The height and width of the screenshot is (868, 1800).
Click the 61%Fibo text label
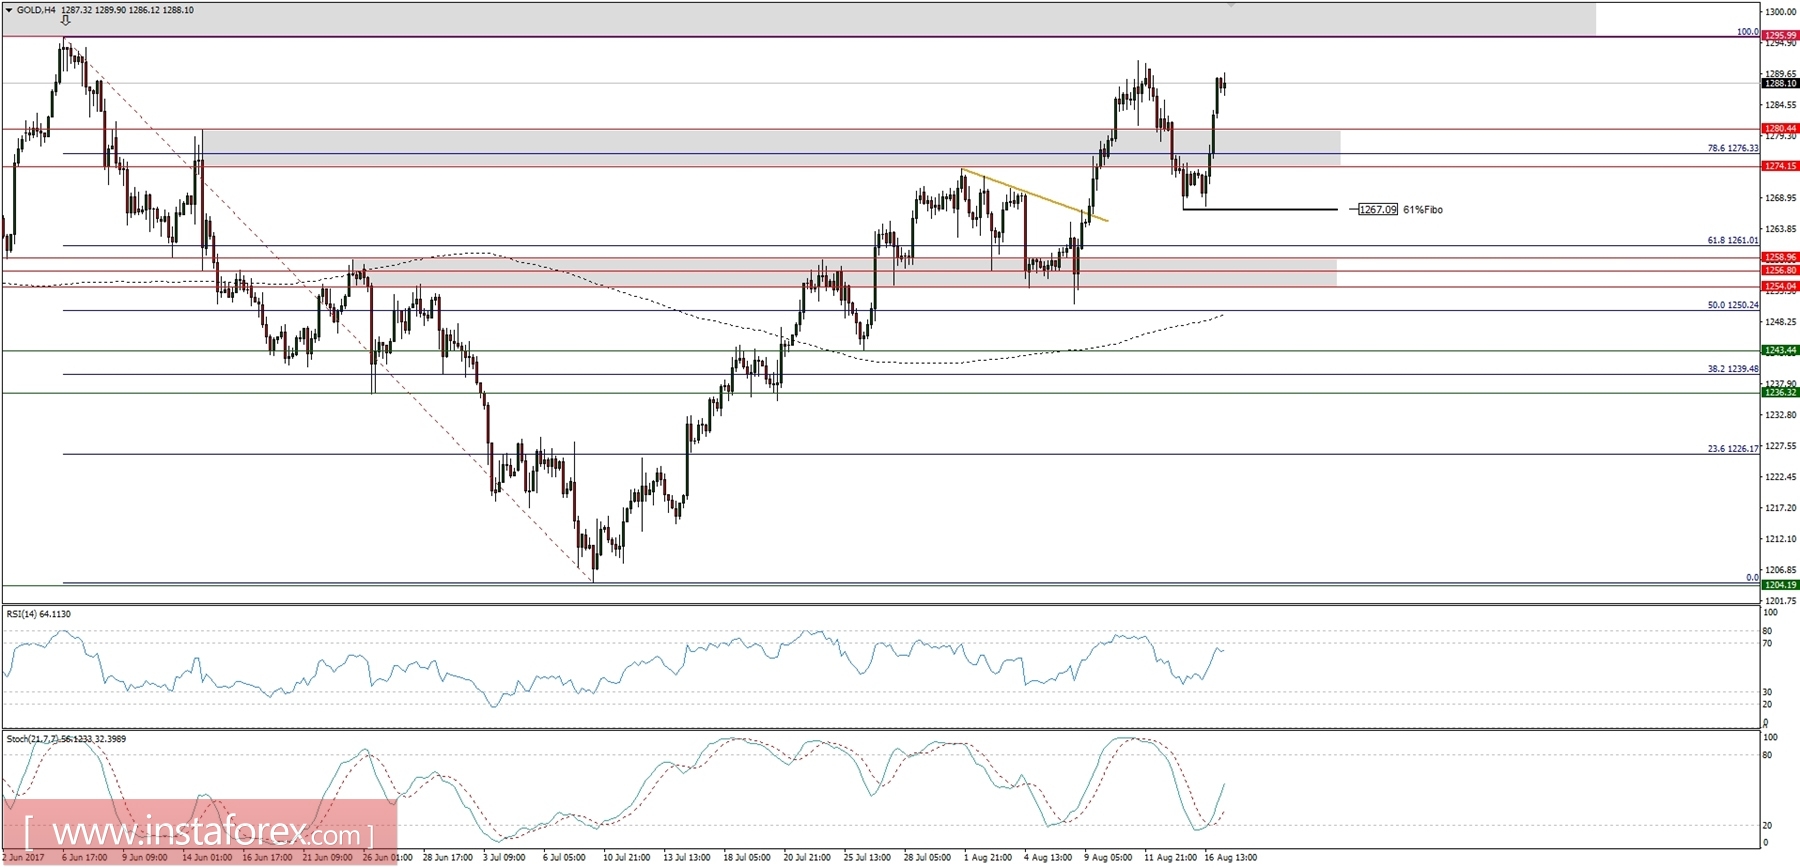tap(1423, 210)
